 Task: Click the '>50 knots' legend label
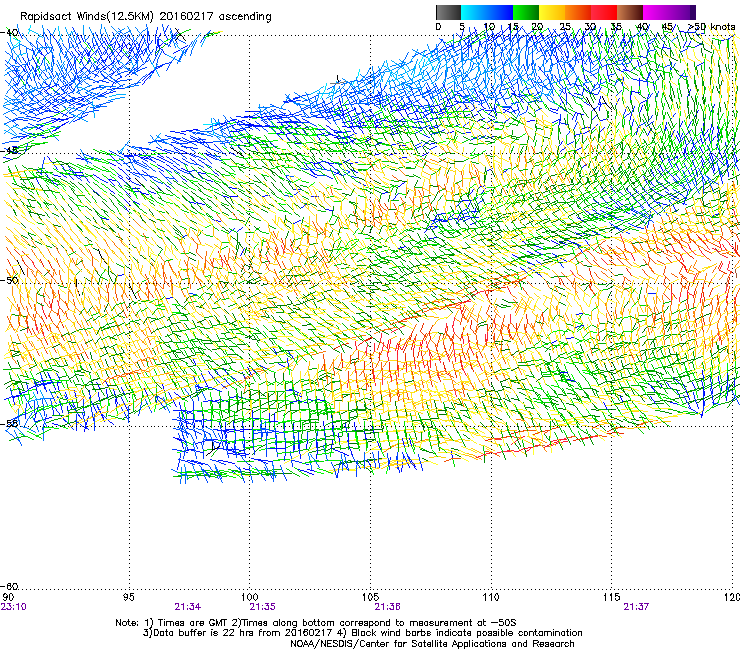click(711, 27)
